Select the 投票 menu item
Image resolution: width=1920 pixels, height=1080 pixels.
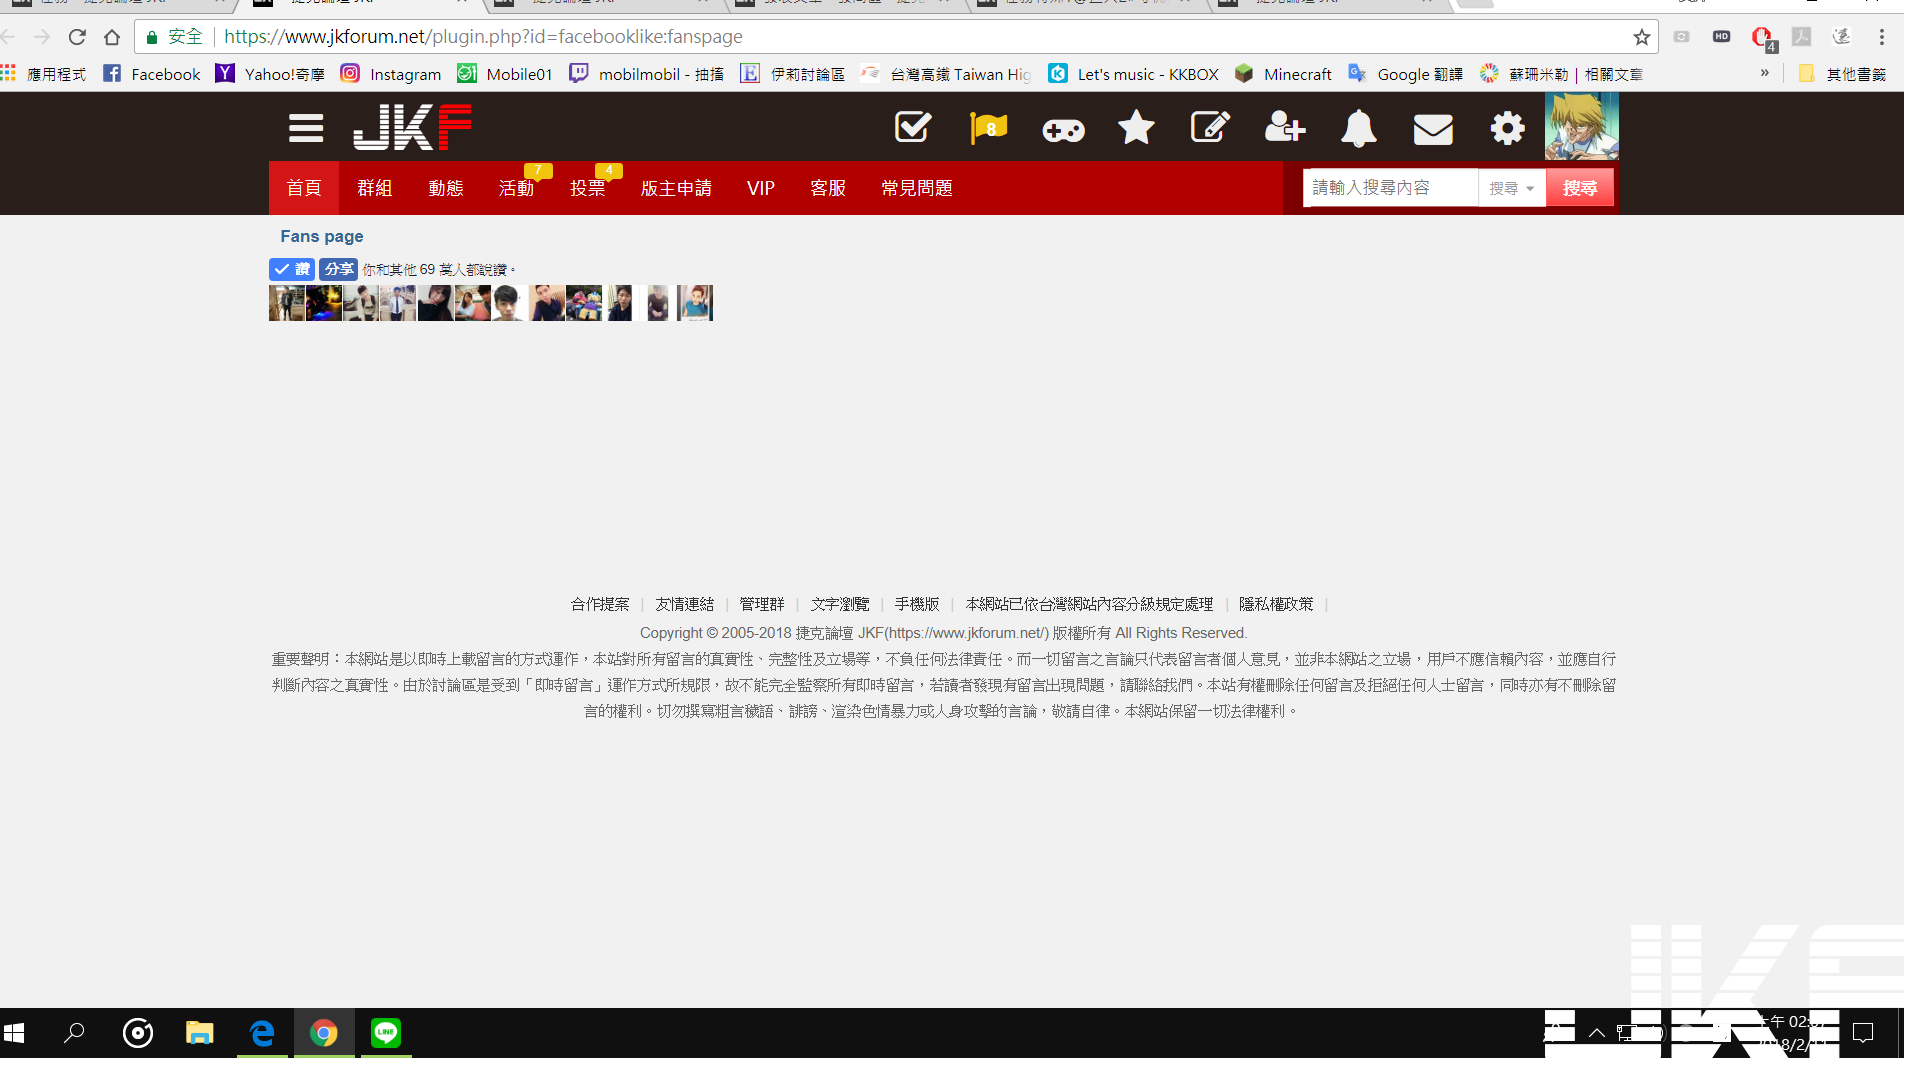click(588, 188)
